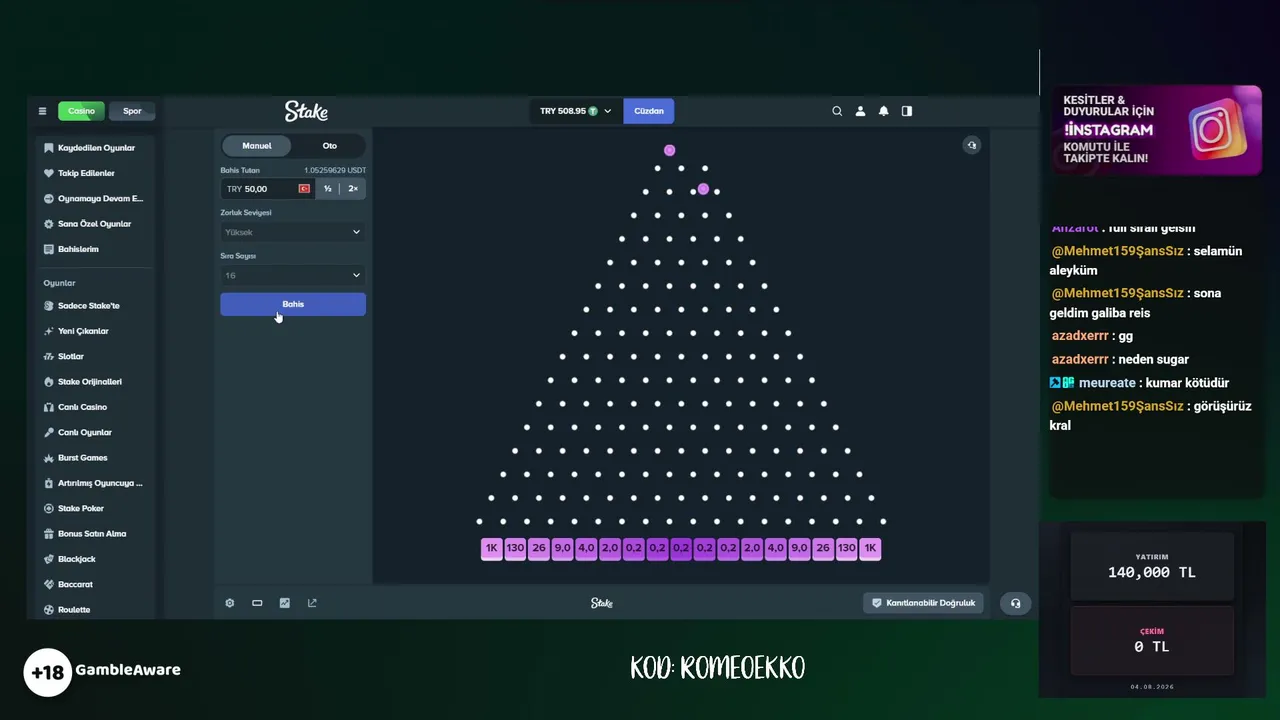Open Yeni Çıkanlar in the sidebar
The image size is (1280, 720).
pos(83,331)
